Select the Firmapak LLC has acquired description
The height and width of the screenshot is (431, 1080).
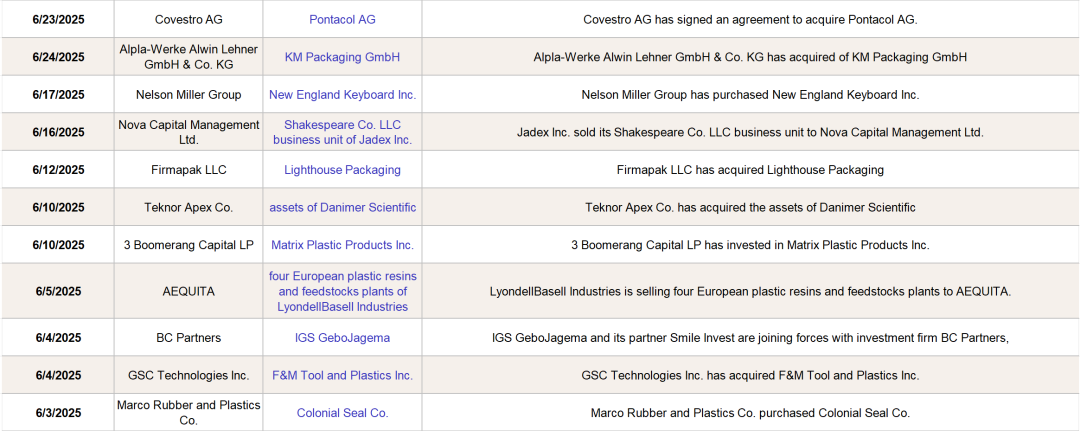click(750, 170)
